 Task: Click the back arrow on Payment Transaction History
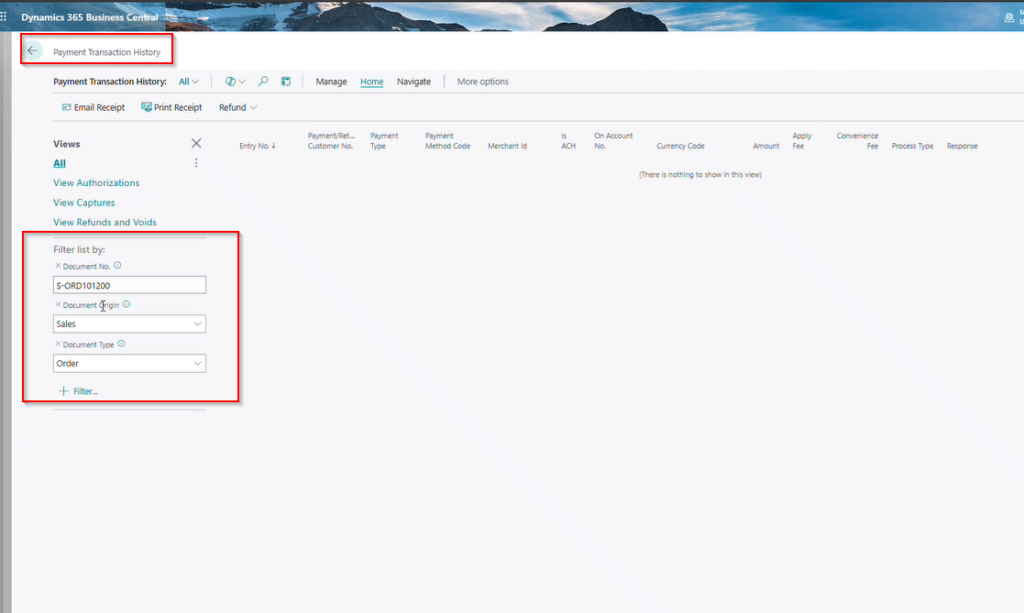click(33, 49)
